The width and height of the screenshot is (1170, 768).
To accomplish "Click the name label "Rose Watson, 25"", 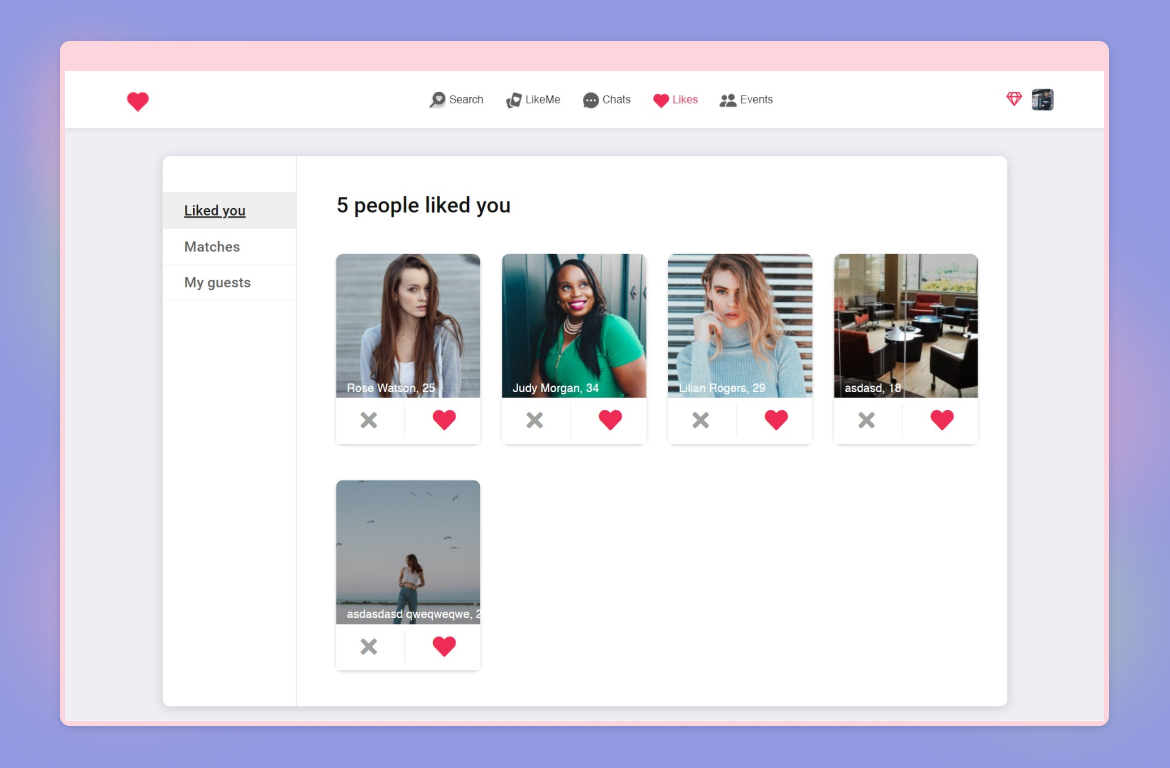I will click(x=391, y=388).
